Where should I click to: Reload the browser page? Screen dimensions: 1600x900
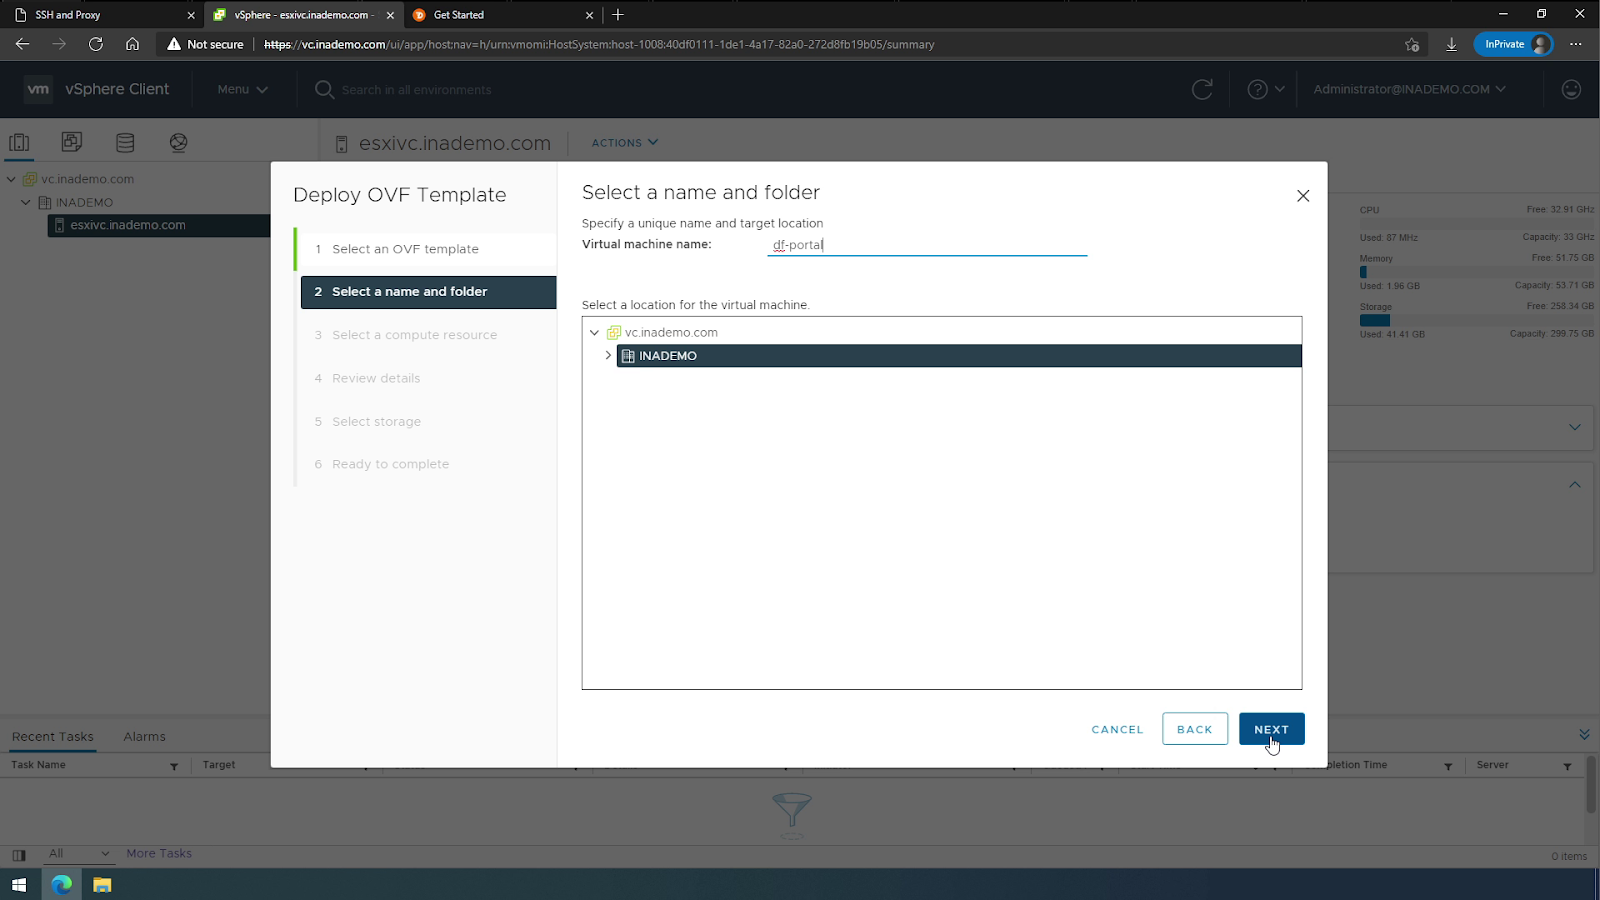(96, 44)
